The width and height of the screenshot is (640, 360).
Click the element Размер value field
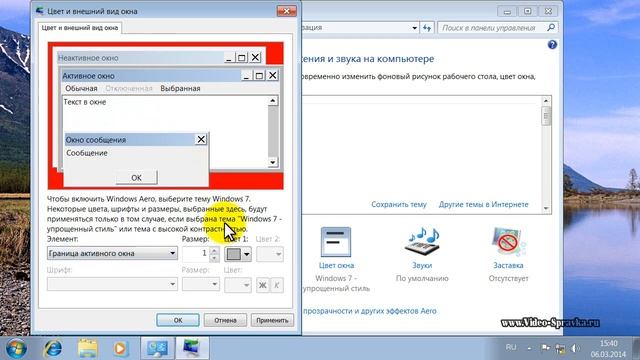(196, 254)
